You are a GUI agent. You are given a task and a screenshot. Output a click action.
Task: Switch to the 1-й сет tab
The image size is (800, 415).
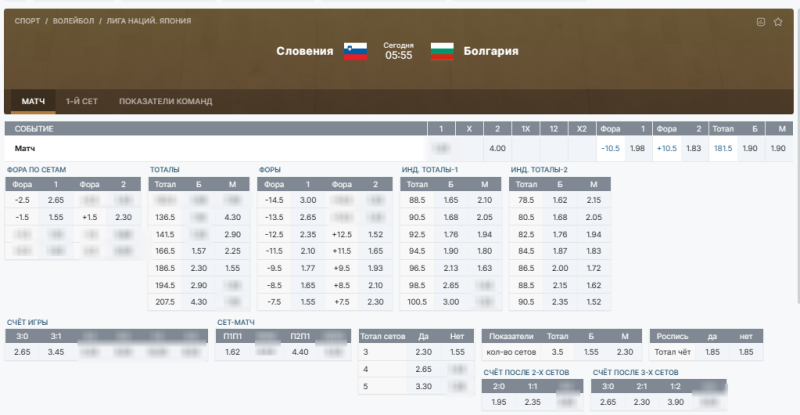(x=81, y=102)
